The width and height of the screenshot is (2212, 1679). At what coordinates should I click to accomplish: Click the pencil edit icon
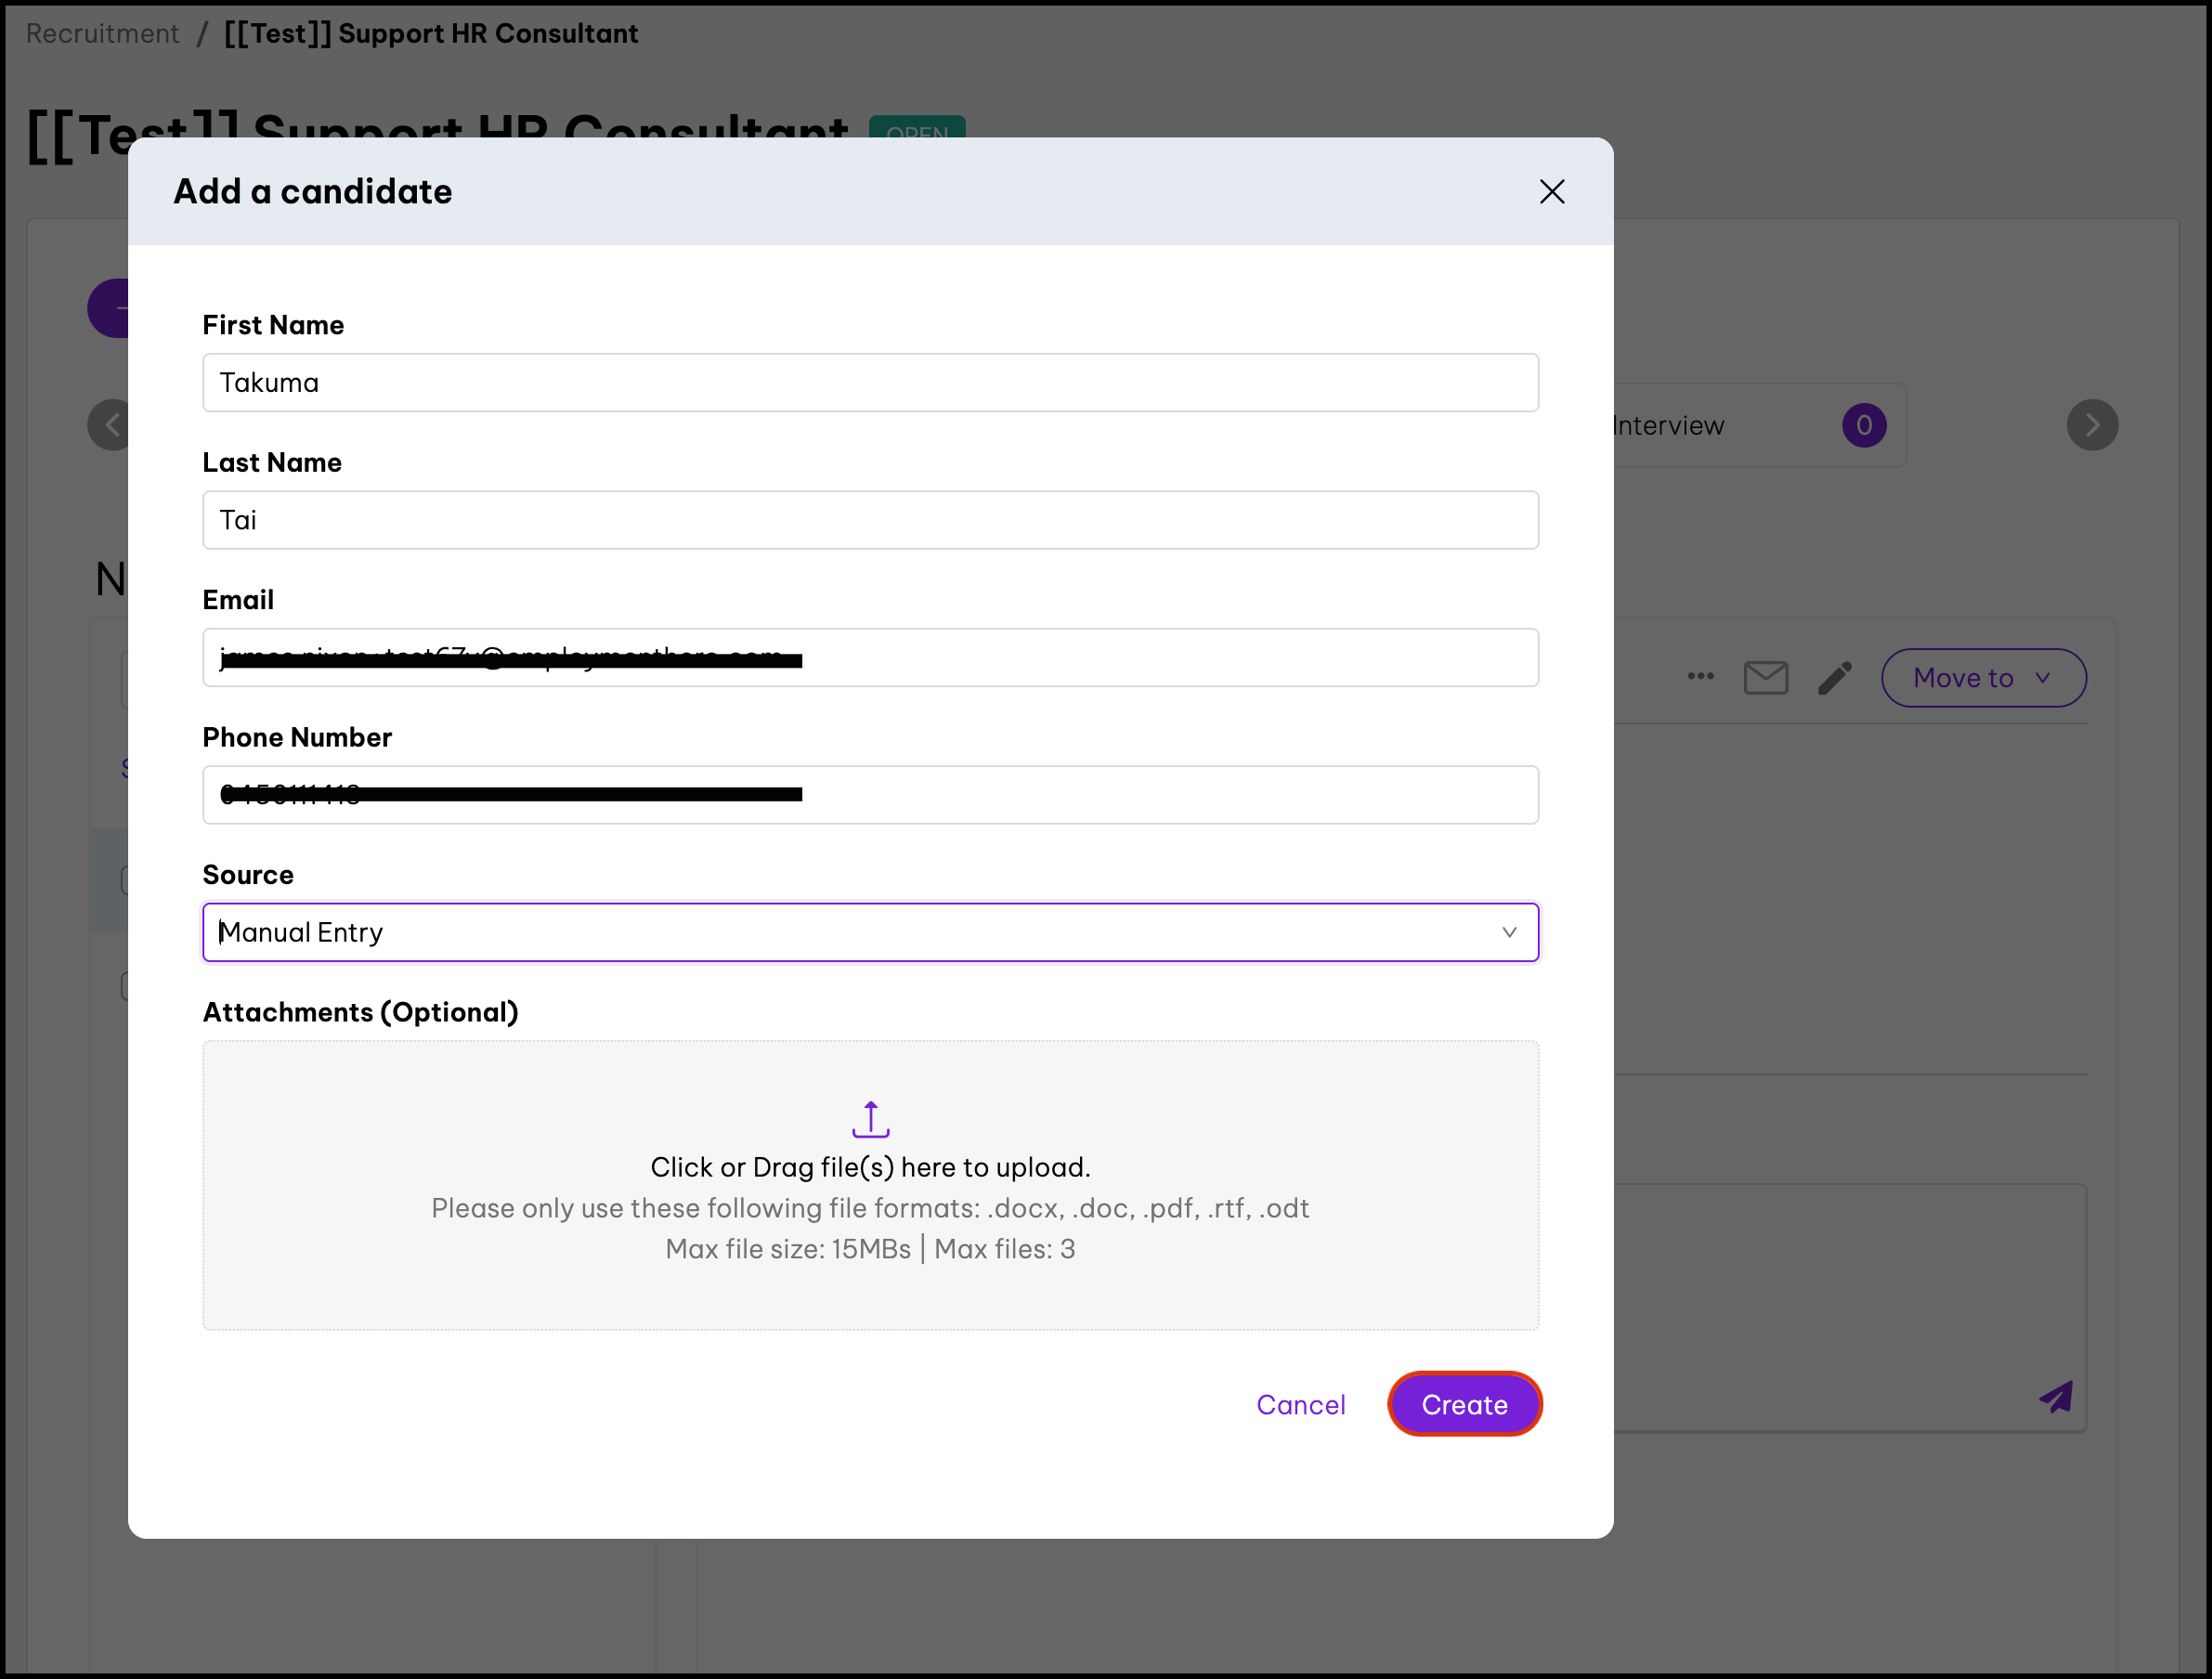pyautogui.click(x=1834, y=678)
